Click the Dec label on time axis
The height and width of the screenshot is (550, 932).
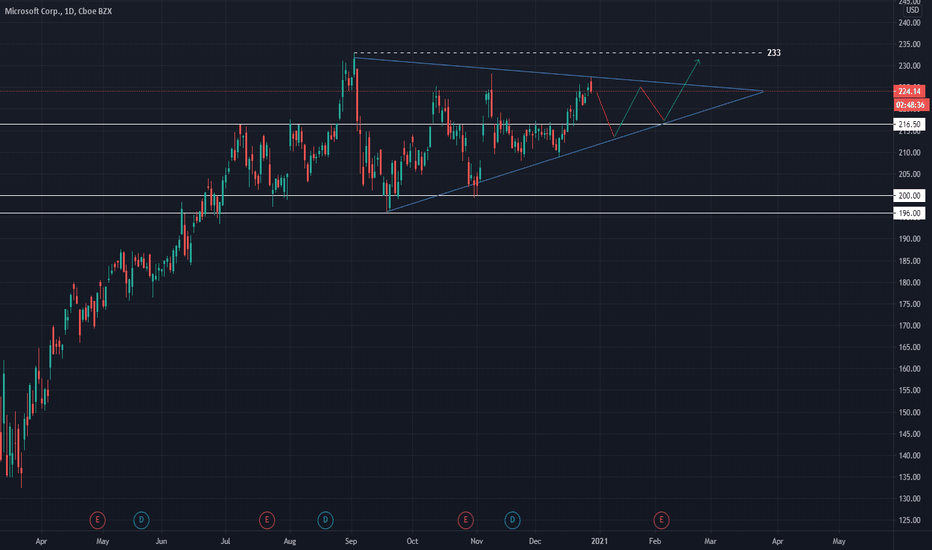535,541
